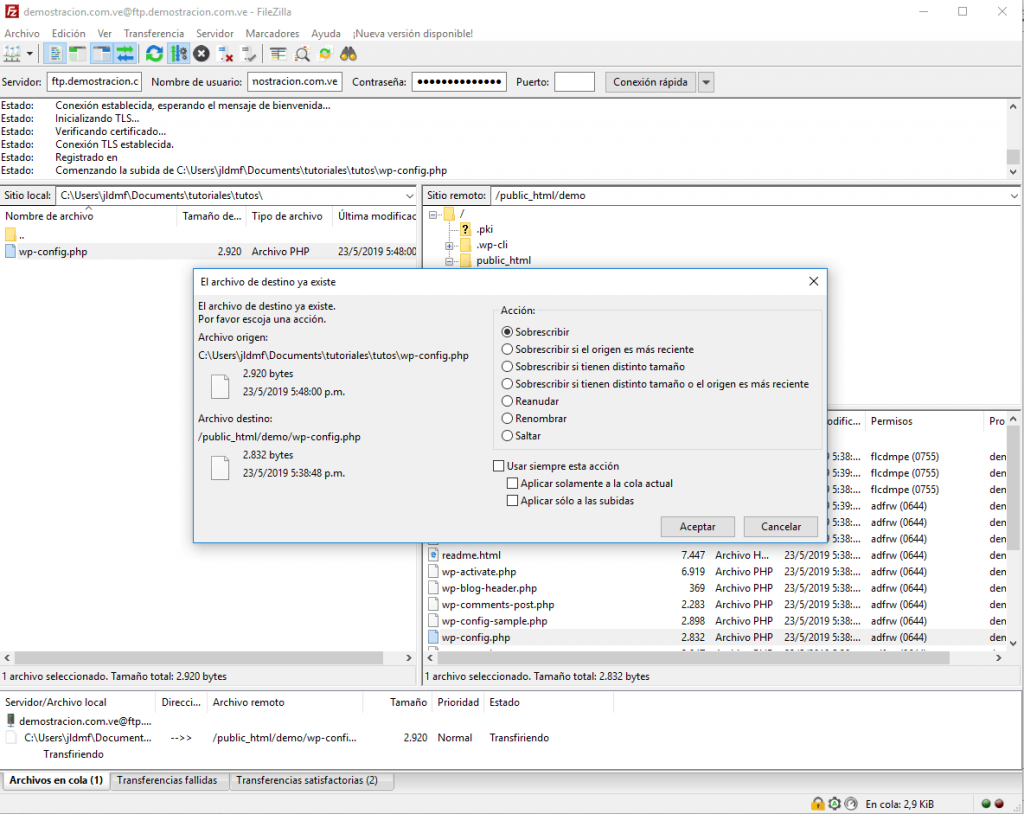The image size is (1024, 814).
Task: Click the Puerto input field
Action: pos(574,82)
